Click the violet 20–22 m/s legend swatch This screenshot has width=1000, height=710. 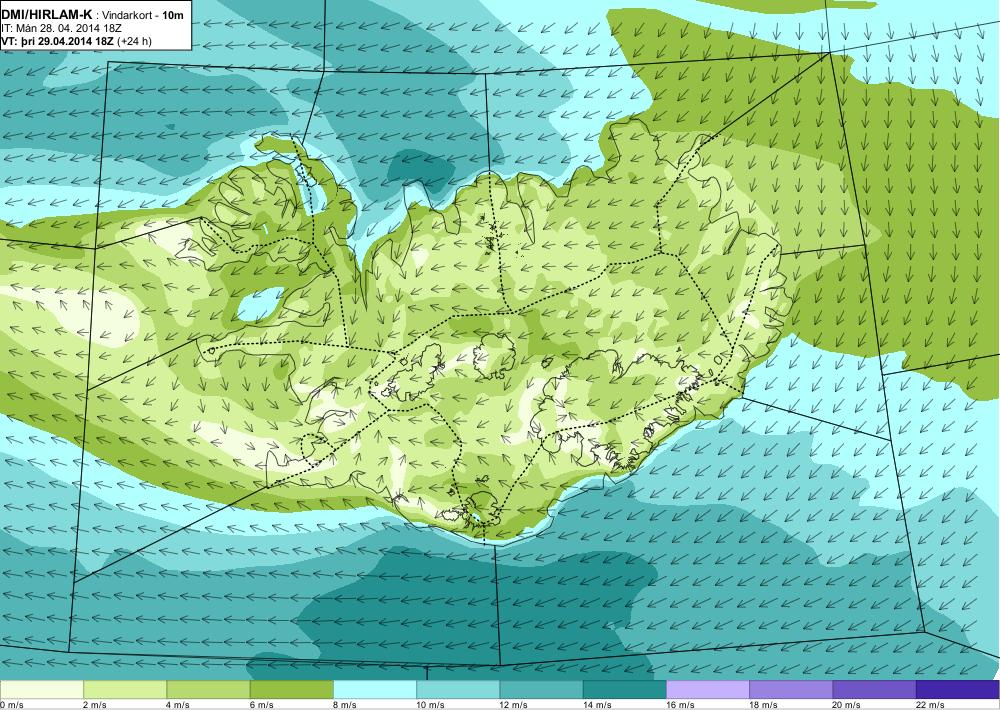(874, 690)
